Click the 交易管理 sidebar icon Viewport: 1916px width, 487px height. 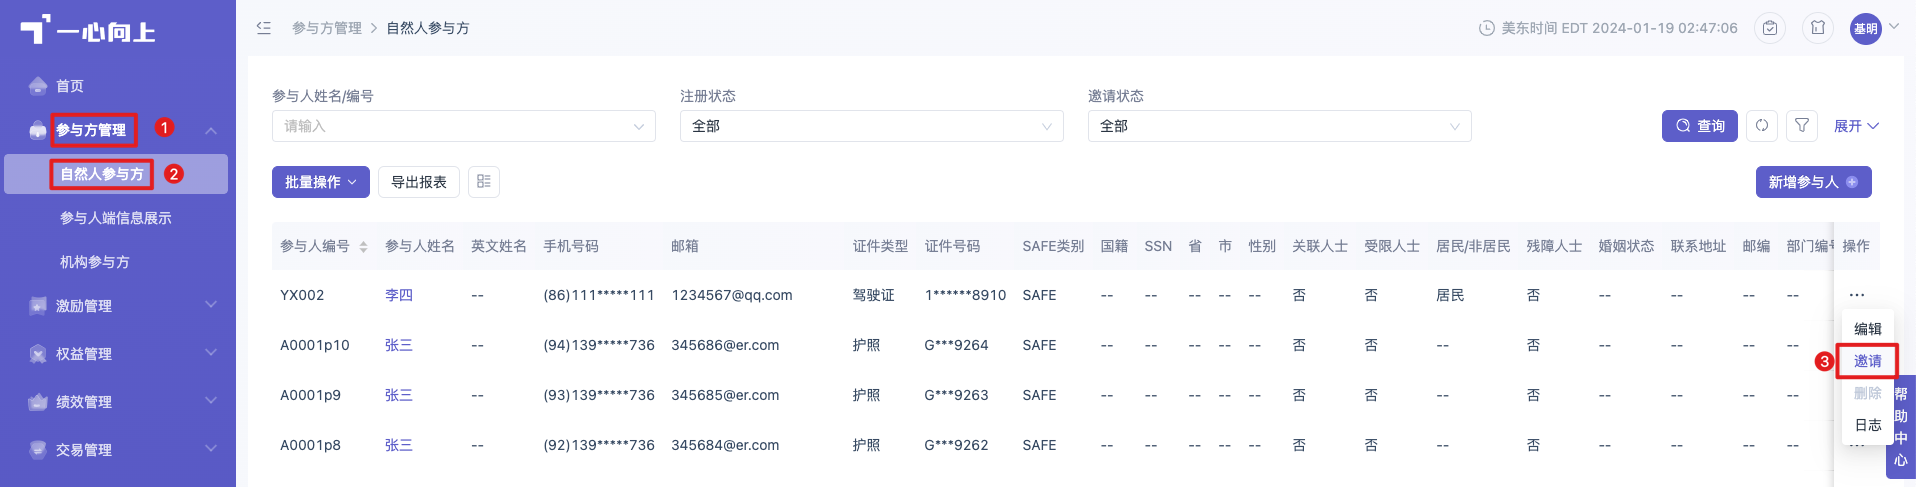pos(38,450)
